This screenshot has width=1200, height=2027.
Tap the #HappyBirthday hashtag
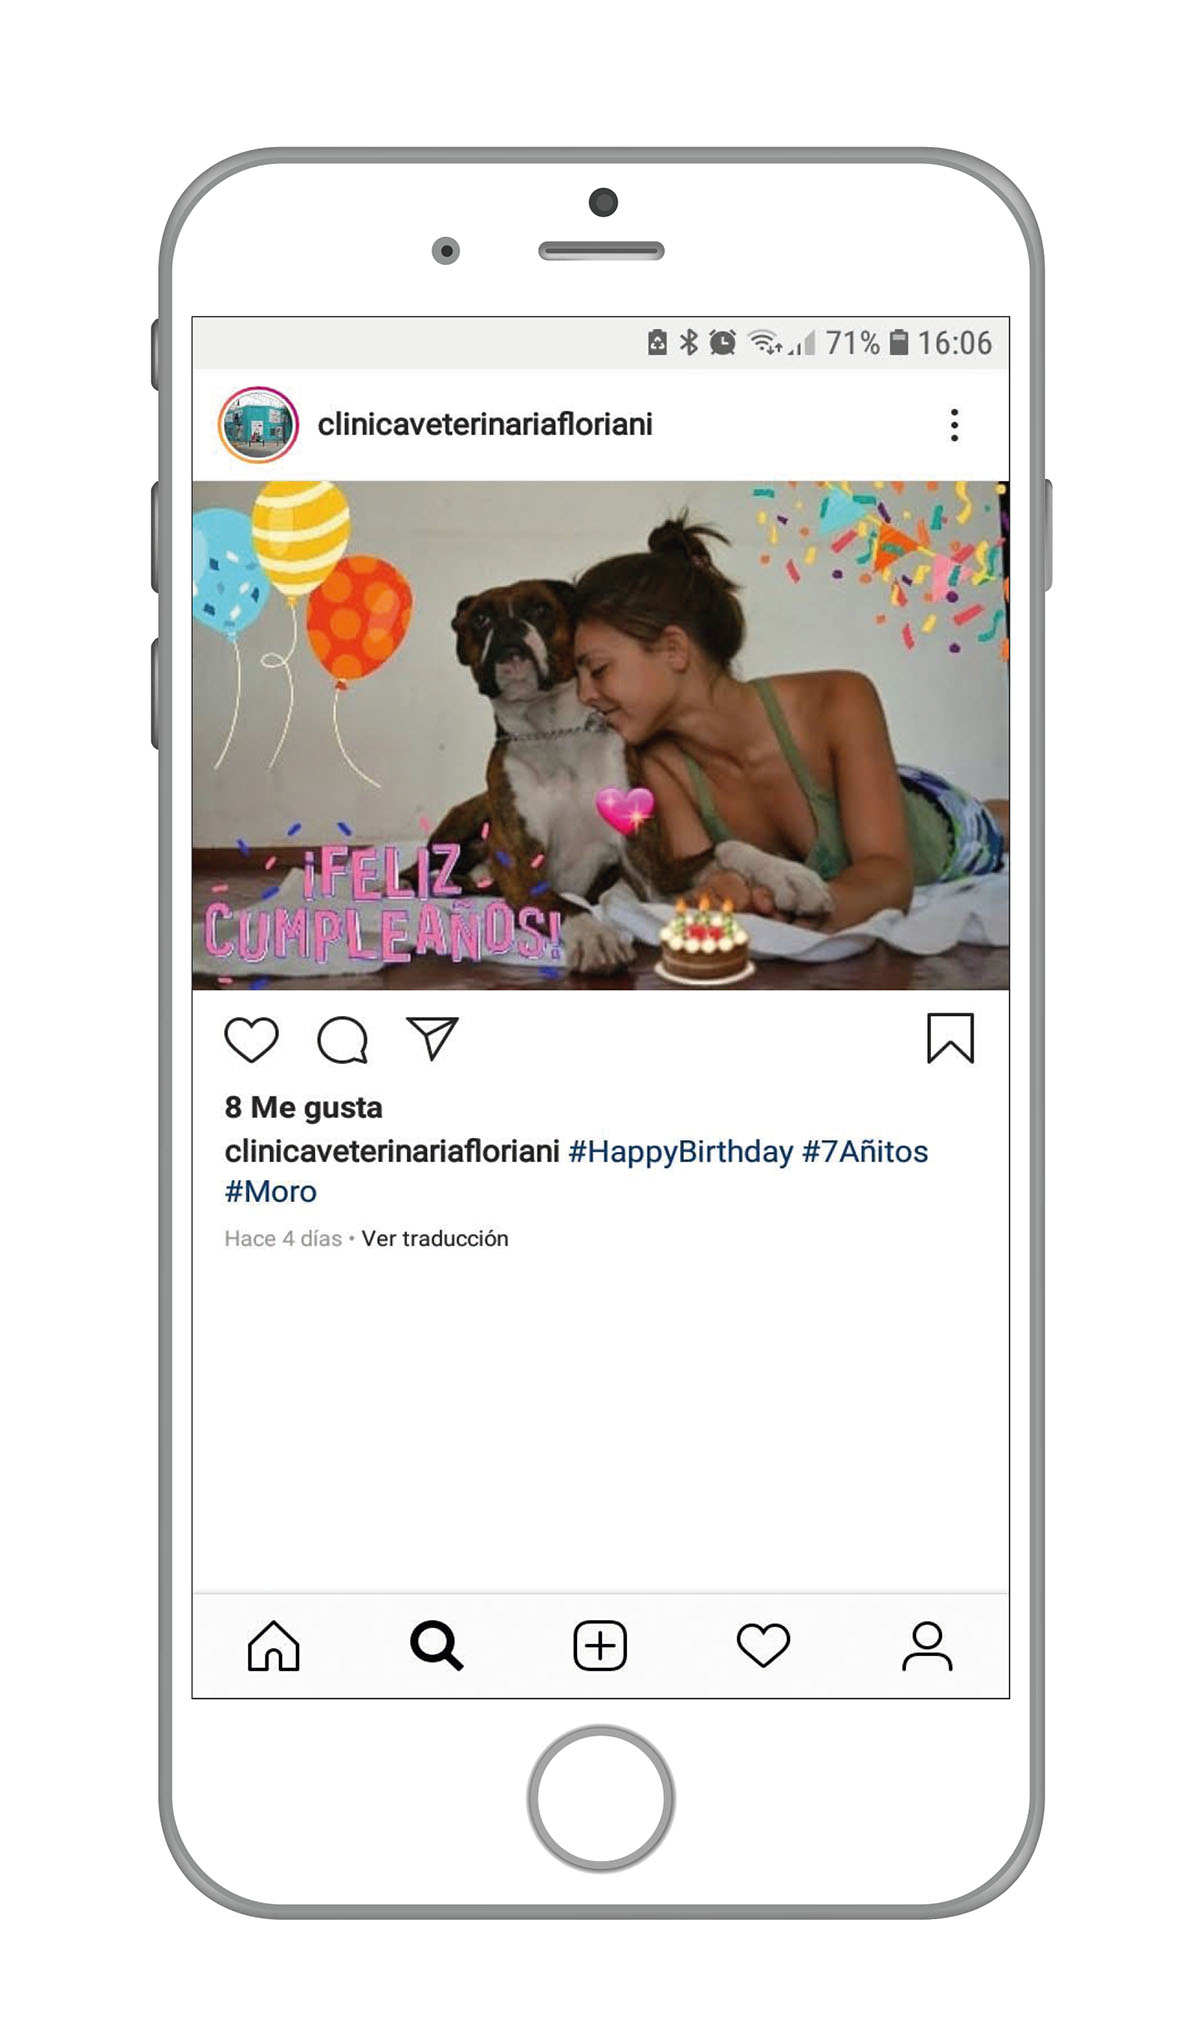(x=681, y=1152)
